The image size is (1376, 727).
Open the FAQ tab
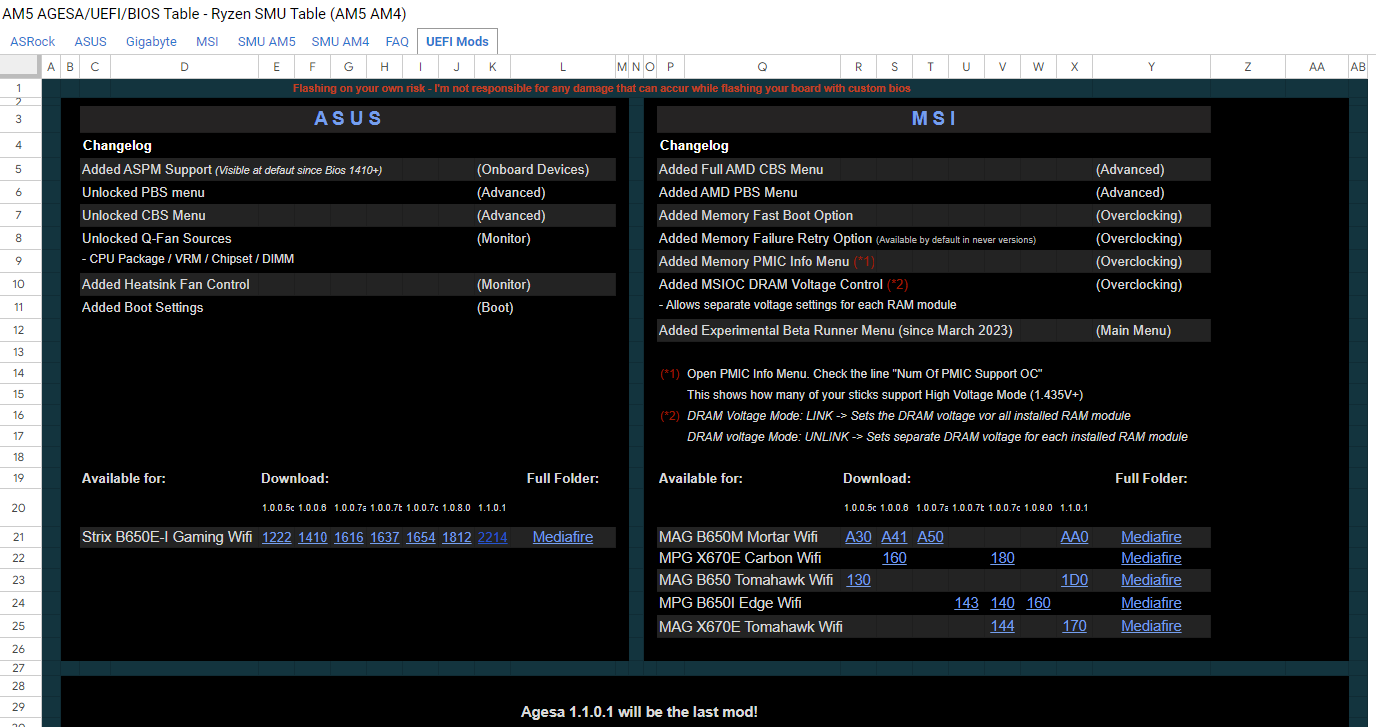coord(397,42)
